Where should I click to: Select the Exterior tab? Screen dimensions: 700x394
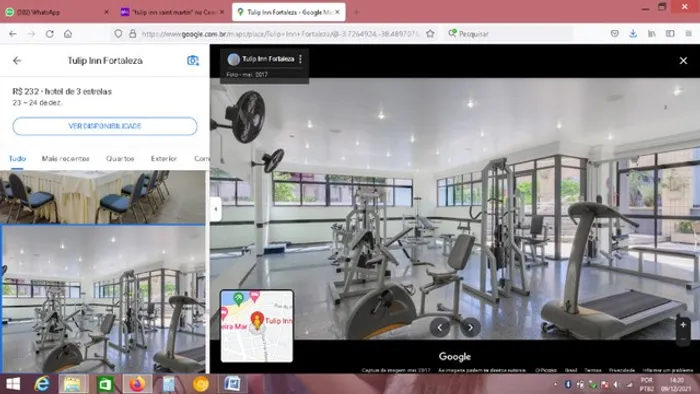(164, 158)
